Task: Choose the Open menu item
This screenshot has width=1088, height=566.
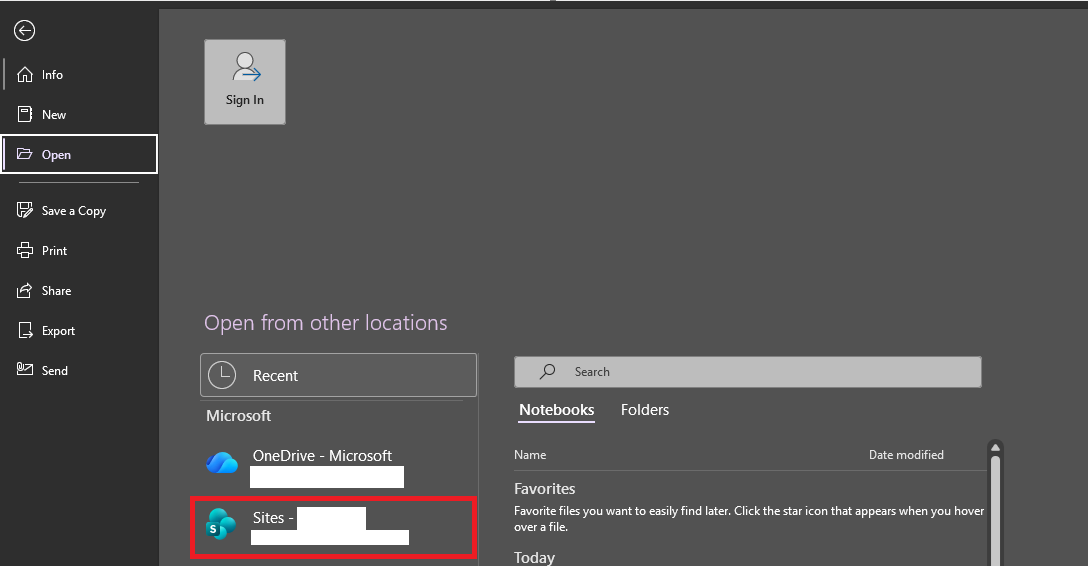Action: coord(79,154)
